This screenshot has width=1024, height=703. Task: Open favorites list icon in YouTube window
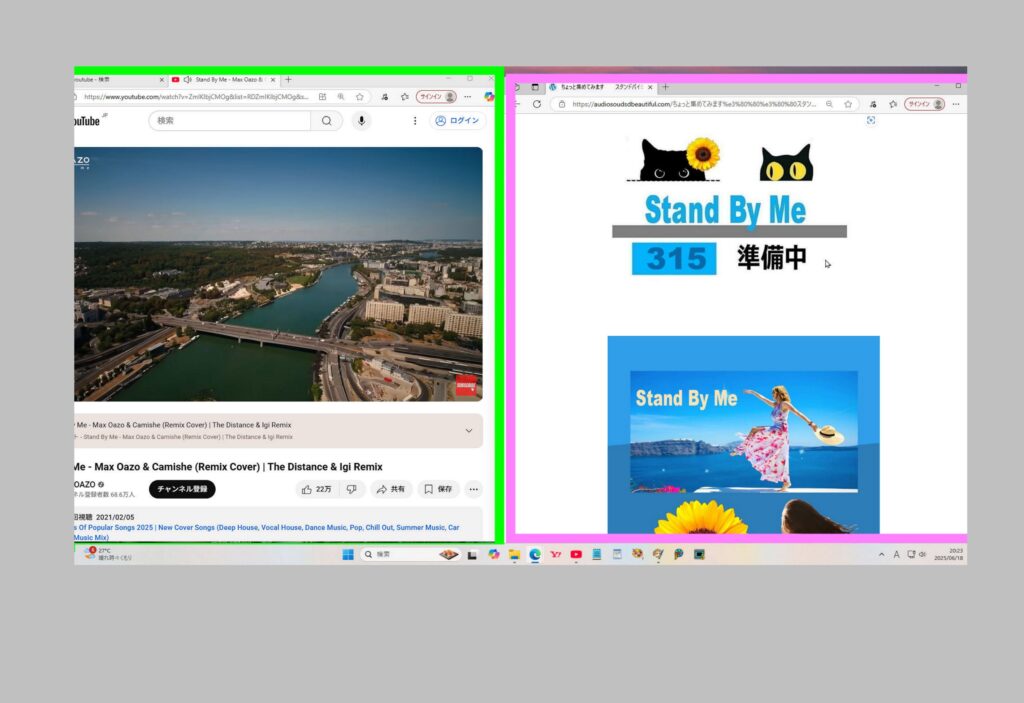click(x=404, y=97)
